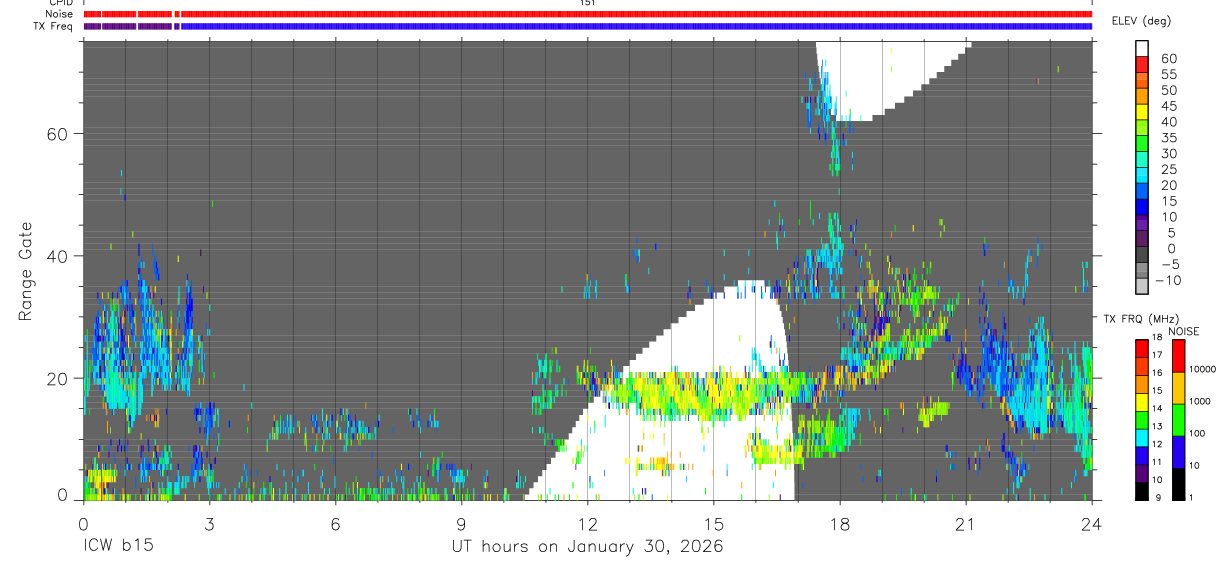Click the '18' UT hour axis tick
Viewport: 1228px width, 567px height.
pos(840,523)
